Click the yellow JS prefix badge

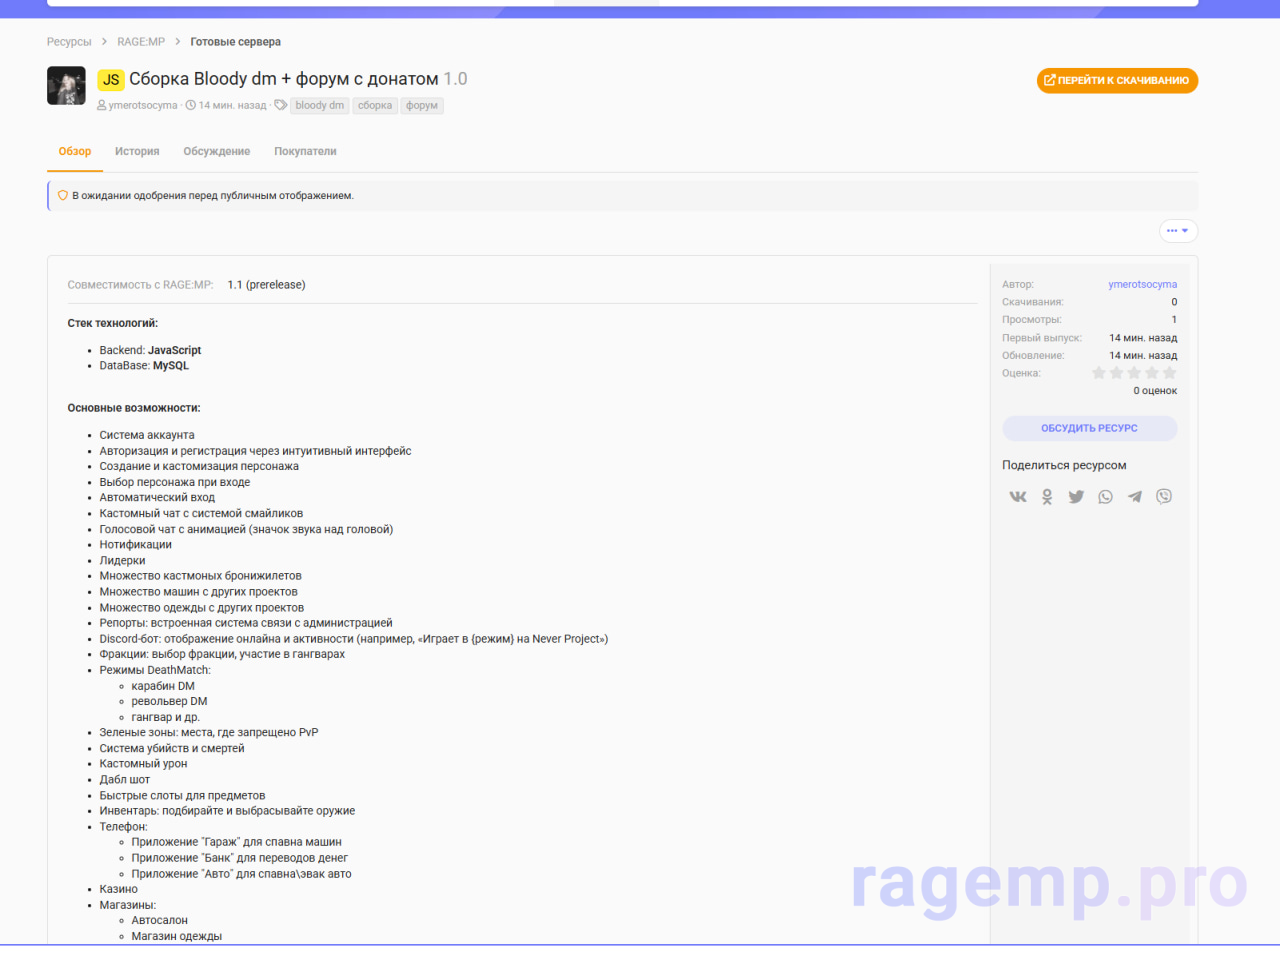coord(111,80)
